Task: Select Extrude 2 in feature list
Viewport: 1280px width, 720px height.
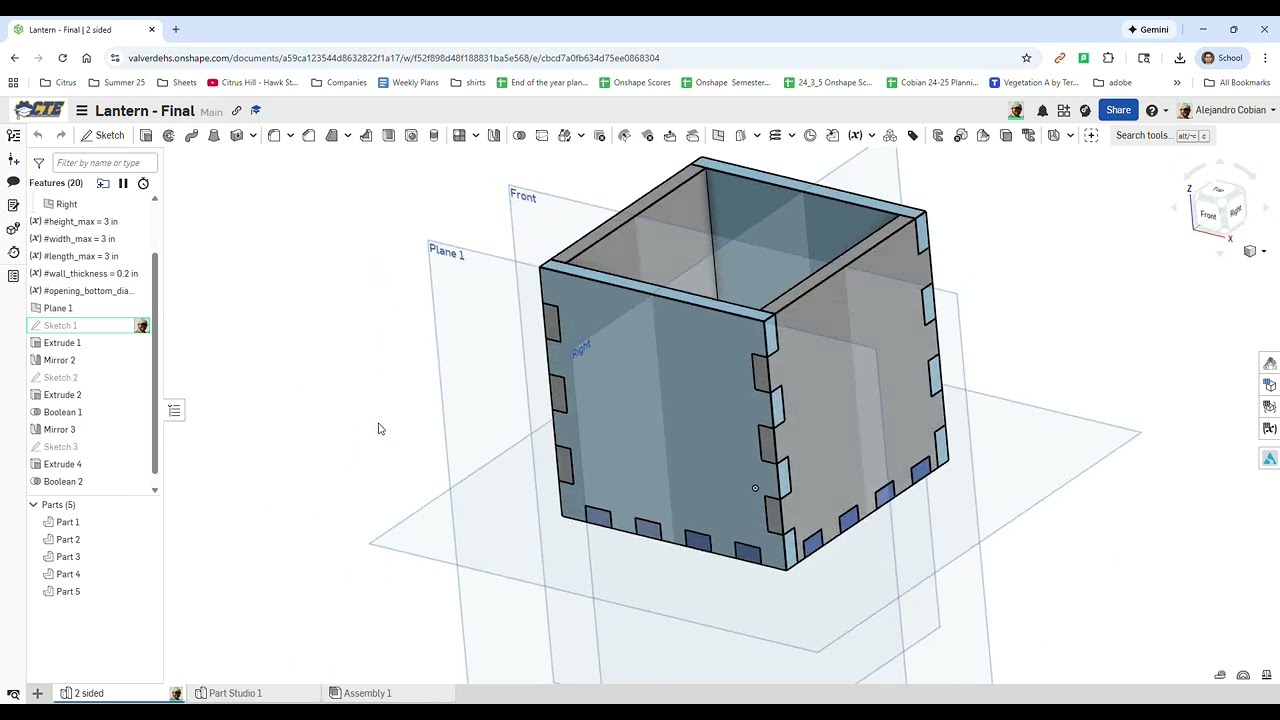Action: tap(62, 395)
